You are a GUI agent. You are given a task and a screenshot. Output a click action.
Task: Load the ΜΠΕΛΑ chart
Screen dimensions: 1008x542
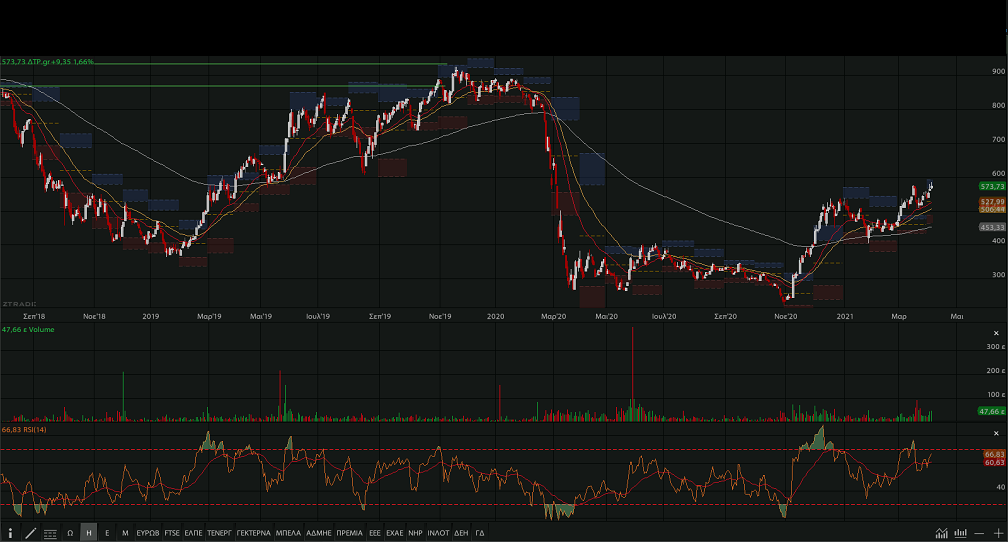coord(288,533)
